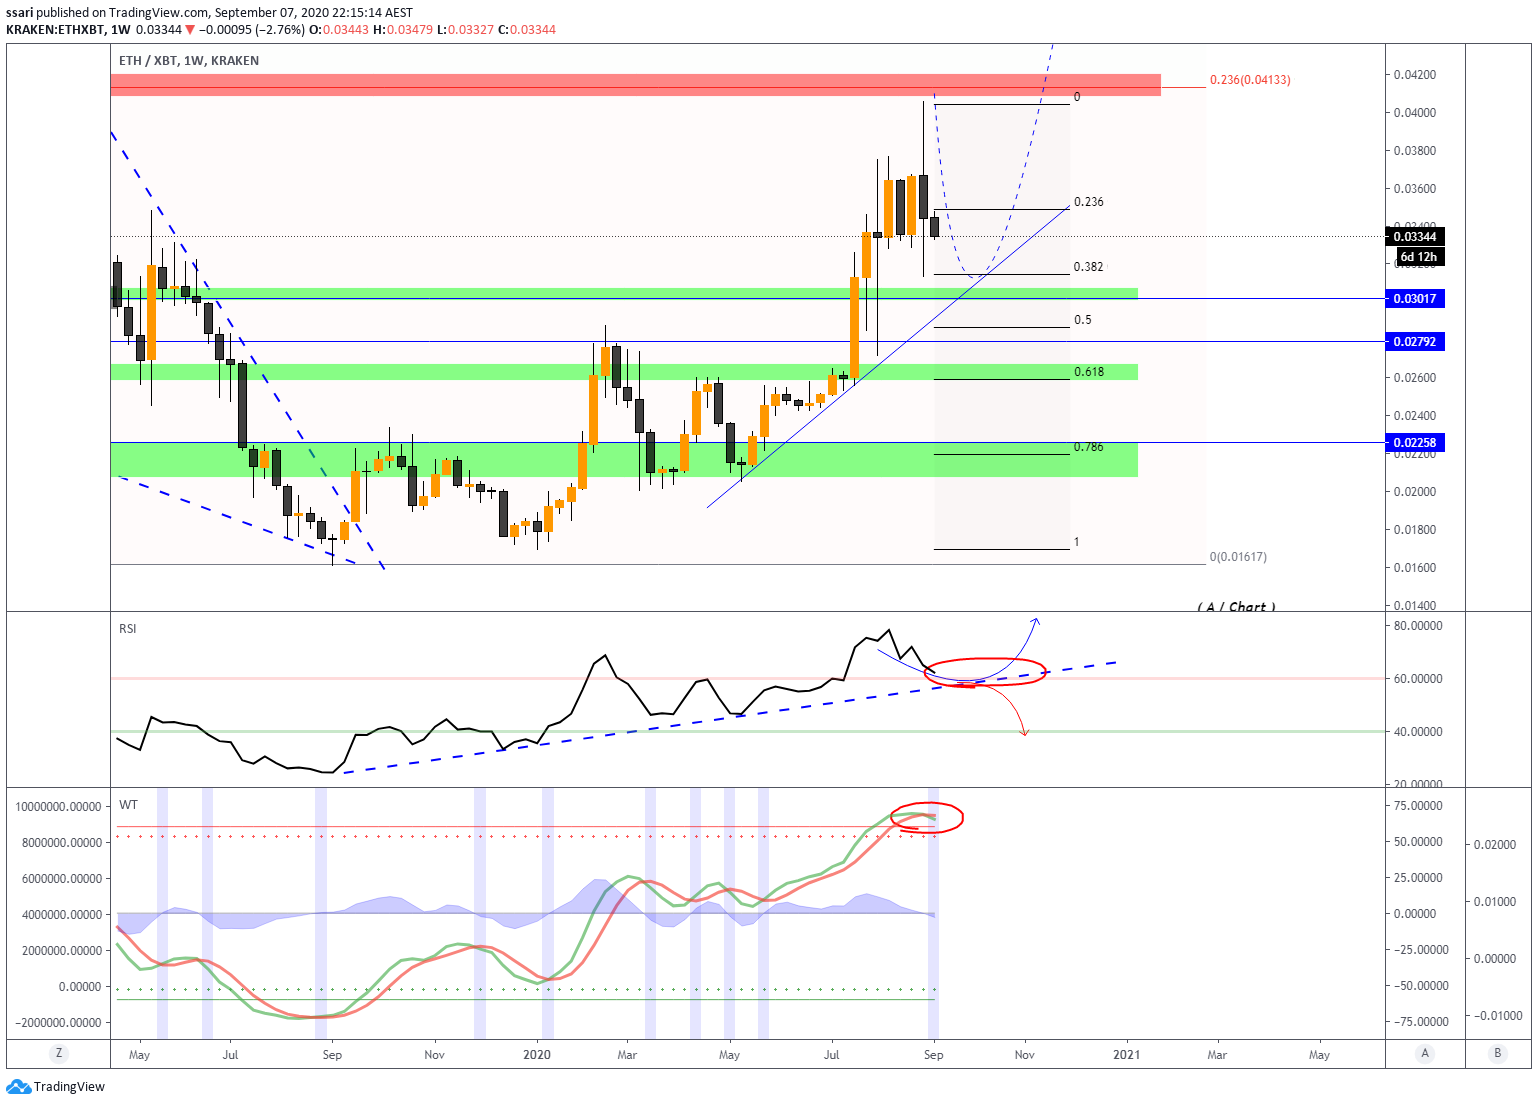Screen dimensions: 1538x1105
Task: Click -2000000.00000 on the WT left axis
Action: pyautogui.click(x=59, y=1023)
